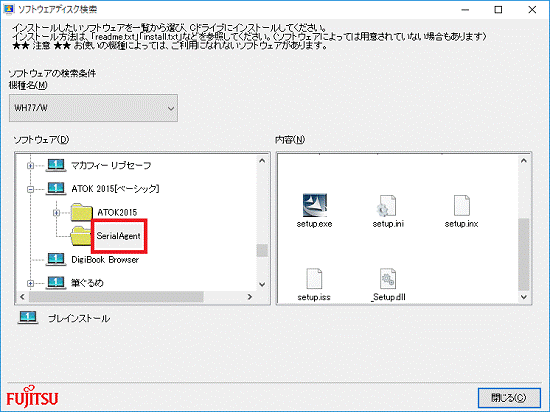This screenshot has width=550, height=412.
Task: Collapse the ATOK 2015[ベーシック] tree node
Action: point(31,189)
